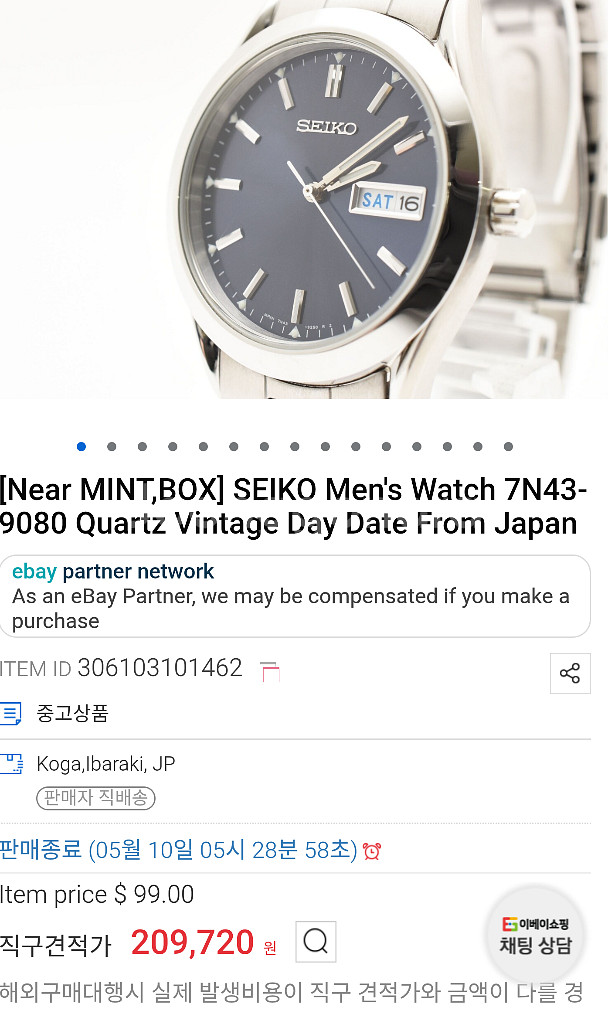Click the used-condition document icon

pos(11,713)
